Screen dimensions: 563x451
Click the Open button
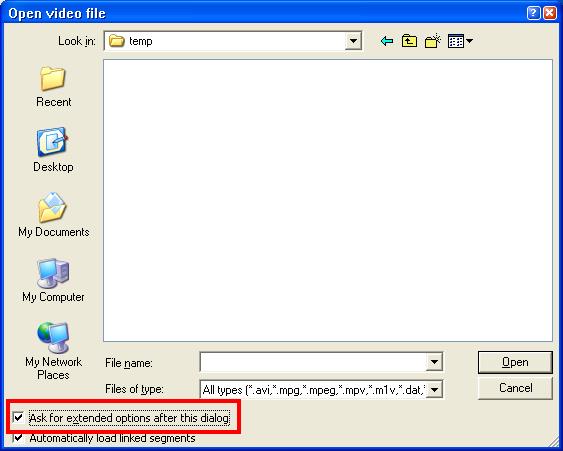[x=515, y=362]
